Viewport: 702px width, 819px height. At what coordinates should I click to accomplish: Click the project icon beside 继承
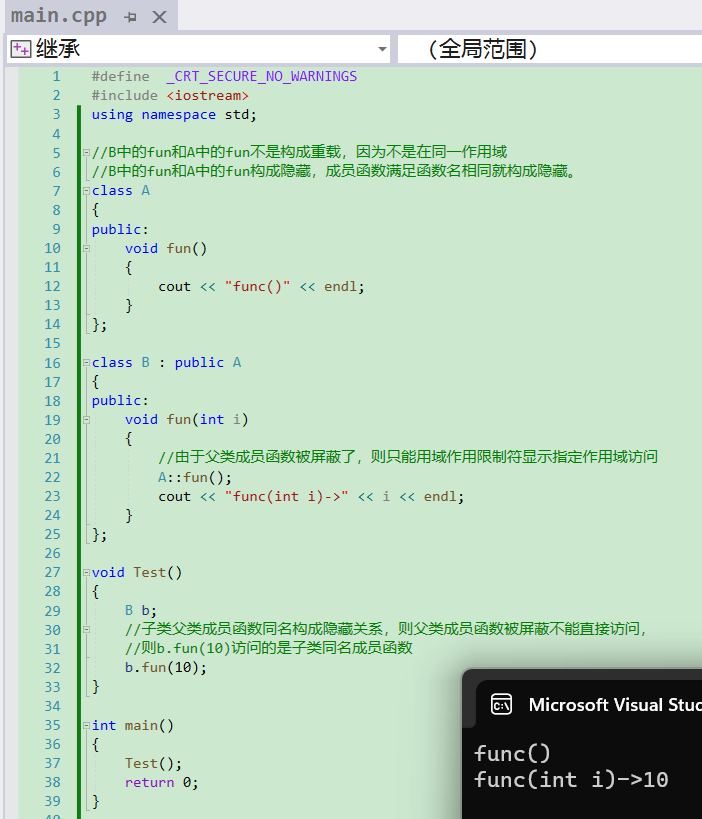tap(21, 49)
